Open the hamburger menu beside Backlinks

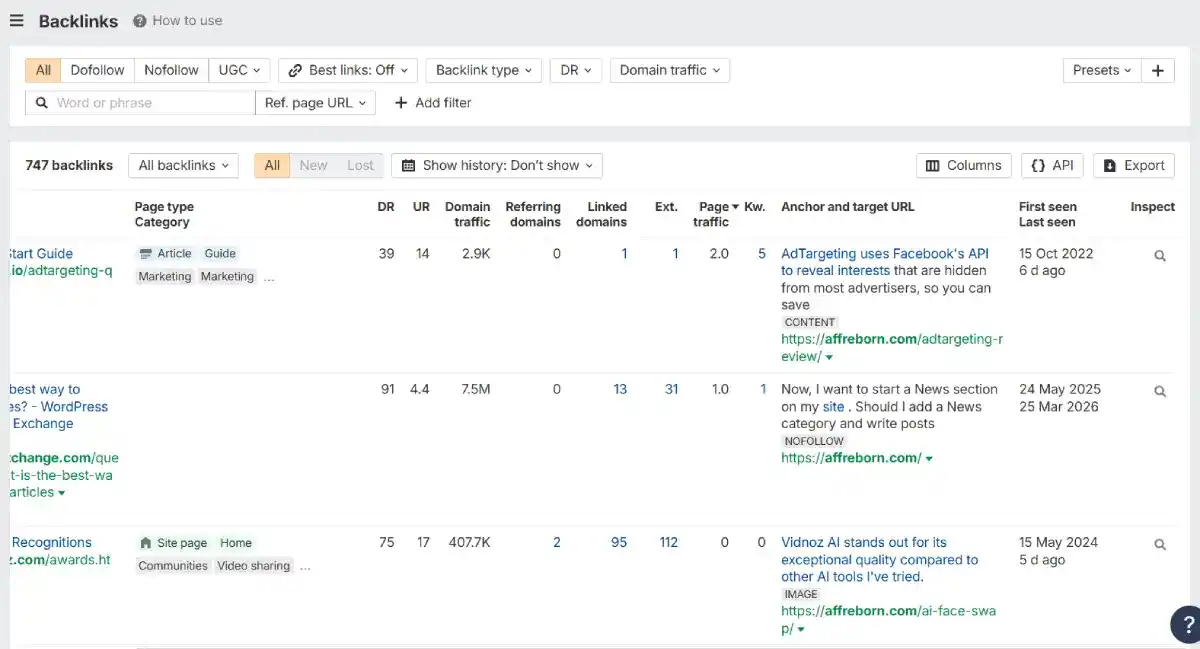point(16,21)
